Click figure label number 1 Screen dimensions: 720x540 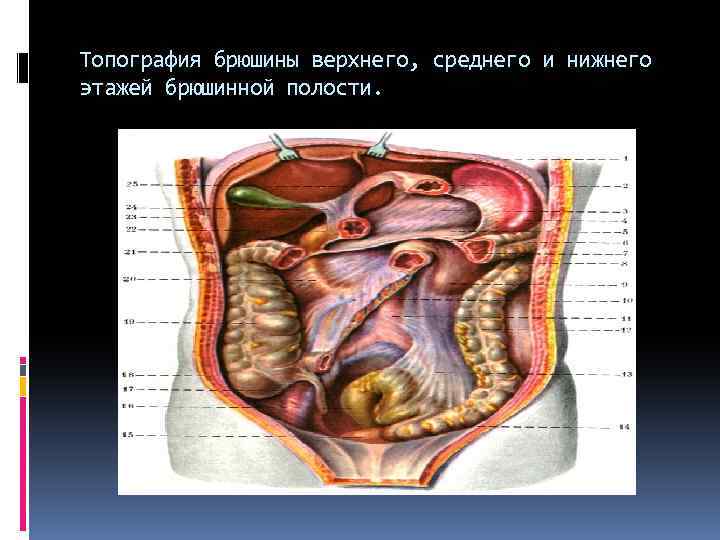tap(625, 159)
